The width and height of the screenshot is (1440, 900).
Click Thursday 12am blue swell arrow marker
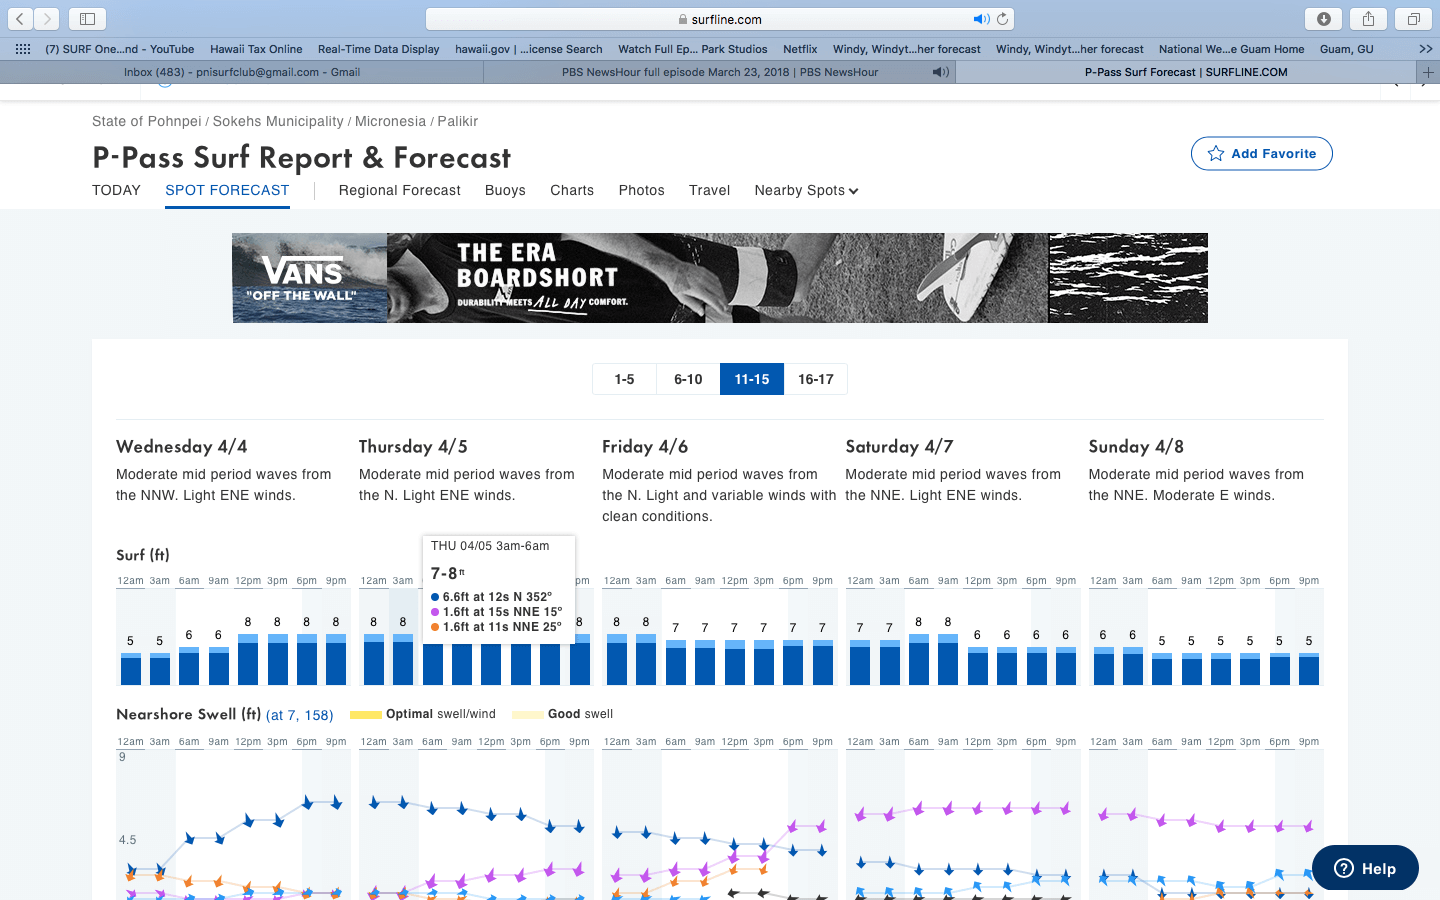tap(374, 802)
